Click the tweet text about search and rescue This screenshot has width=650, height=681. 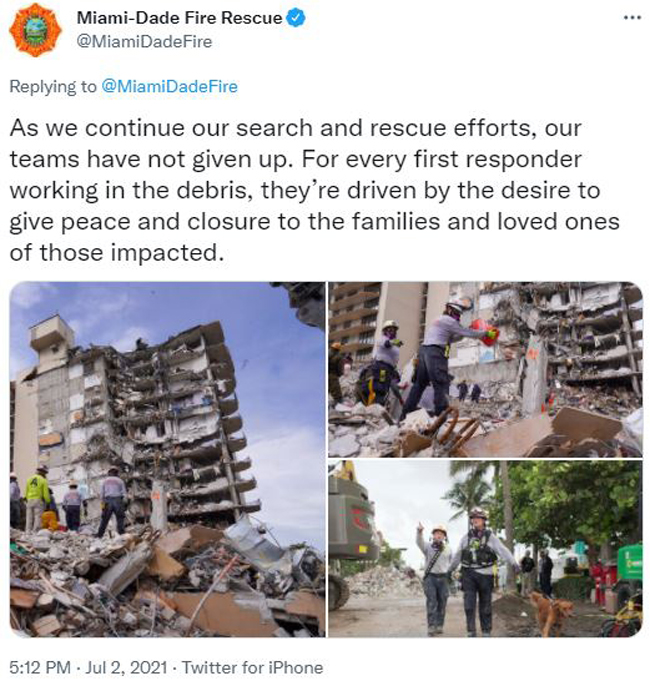click(314, 190)
